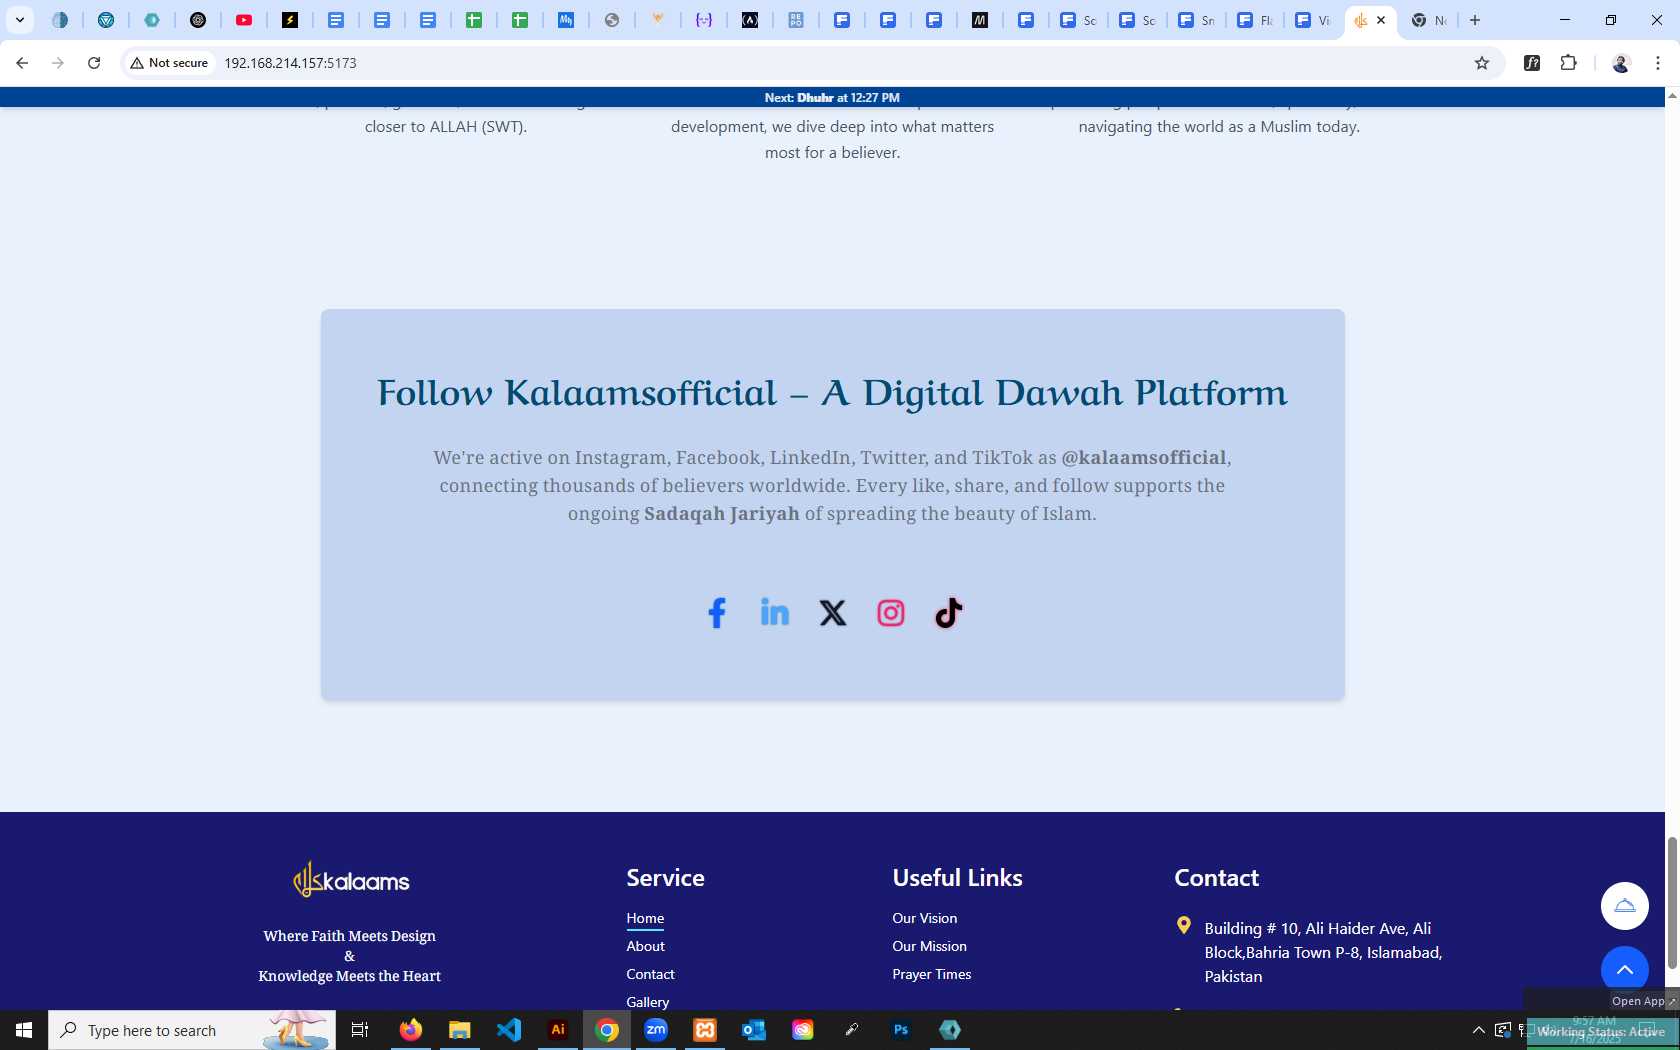Open Photoshop from the taskbar
1680x1050 pixels.
pos(901,1030)
